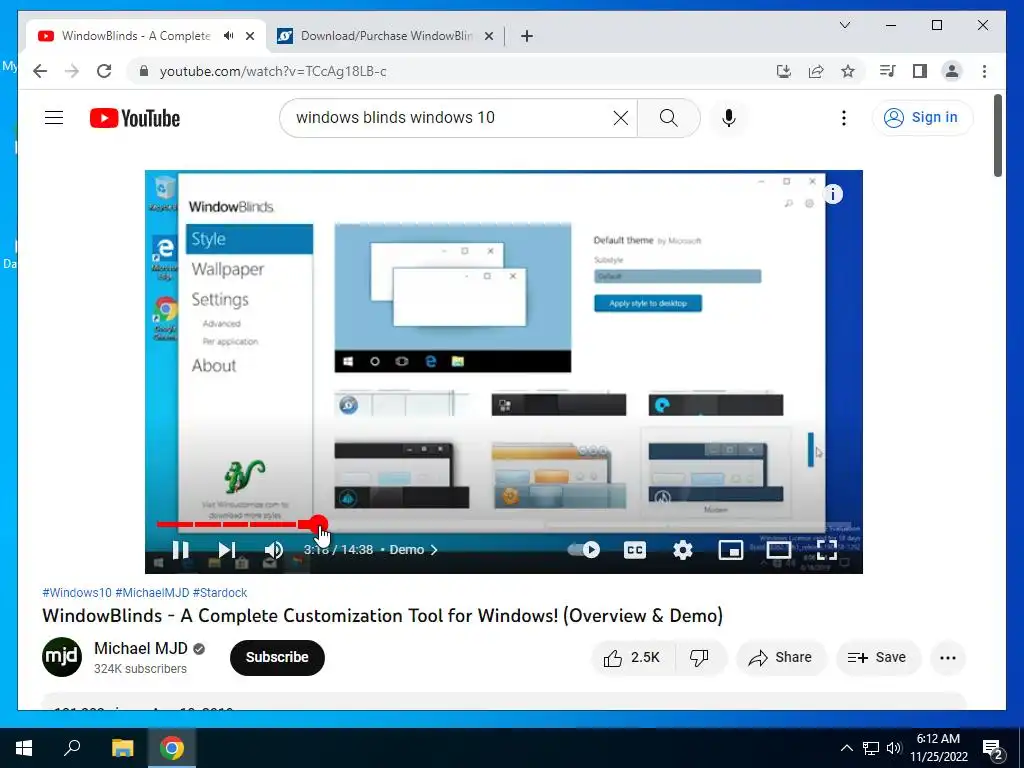Open the Michael MJD channel avatar
Viewport: 1024px width, 768px height.
[x=62, y=657]
